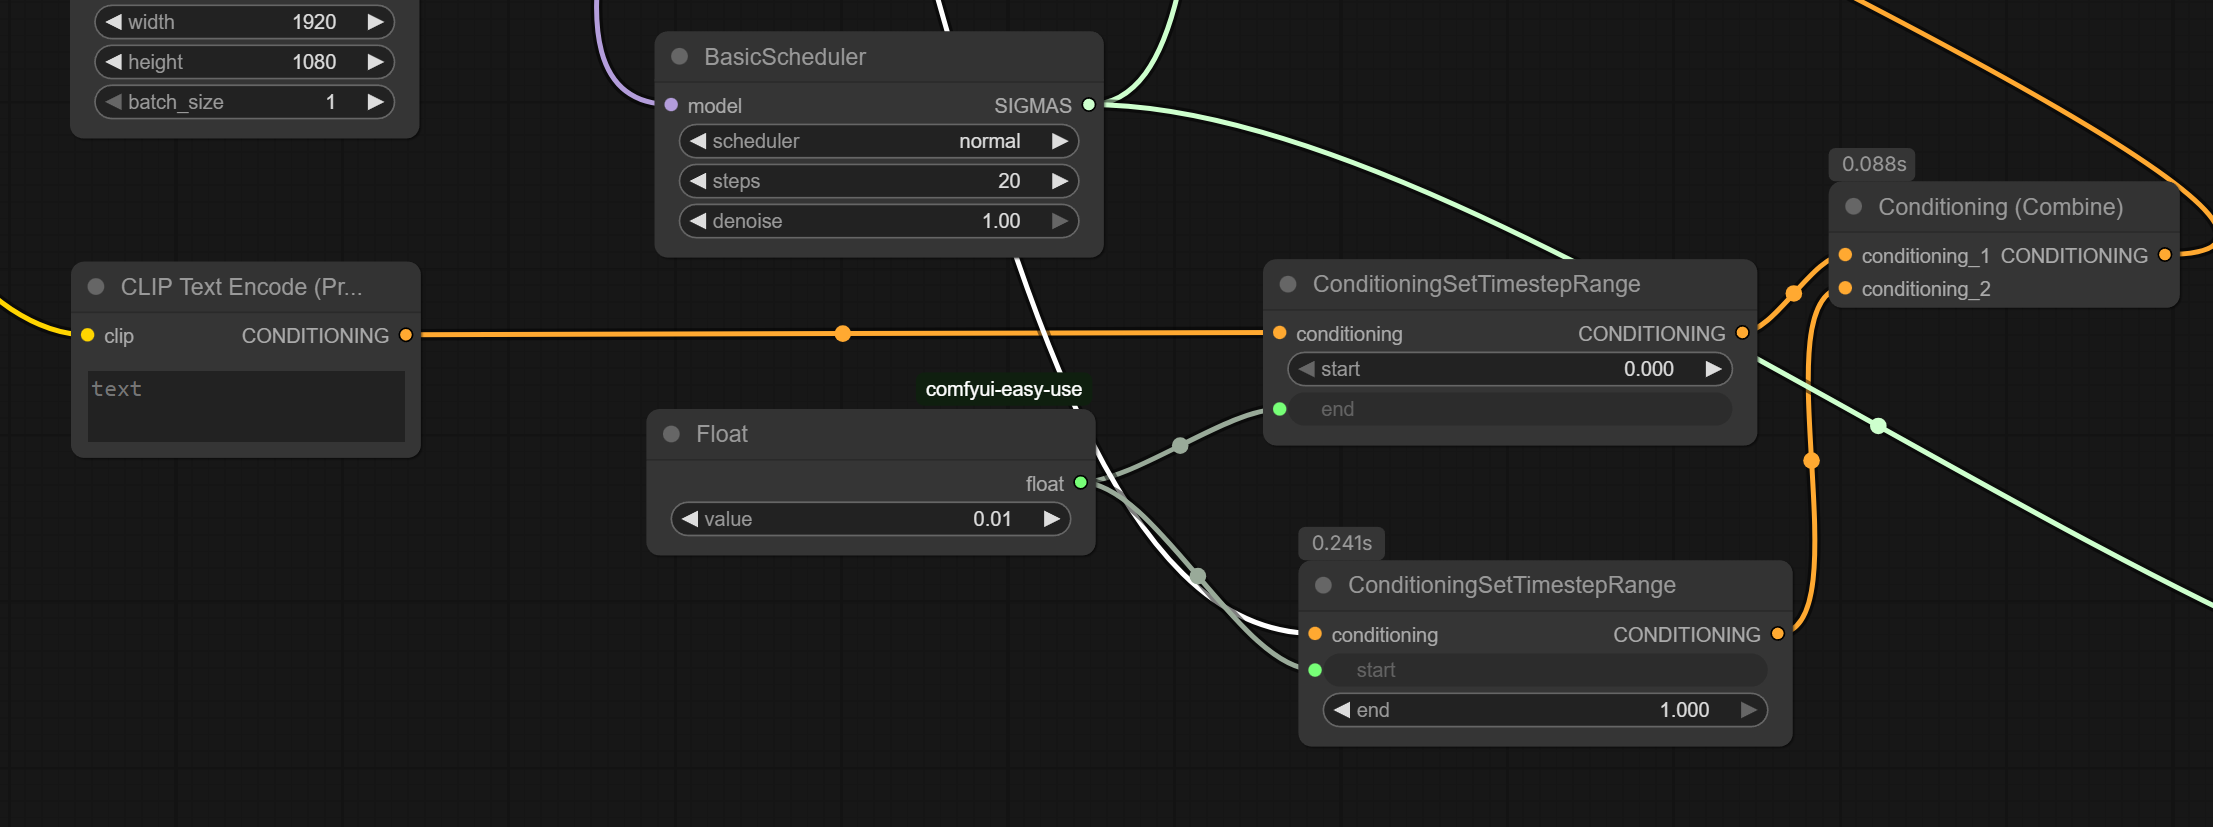2213x827 pixels.
Task: Increase the width value with right arrow
Action: point(376,22)
